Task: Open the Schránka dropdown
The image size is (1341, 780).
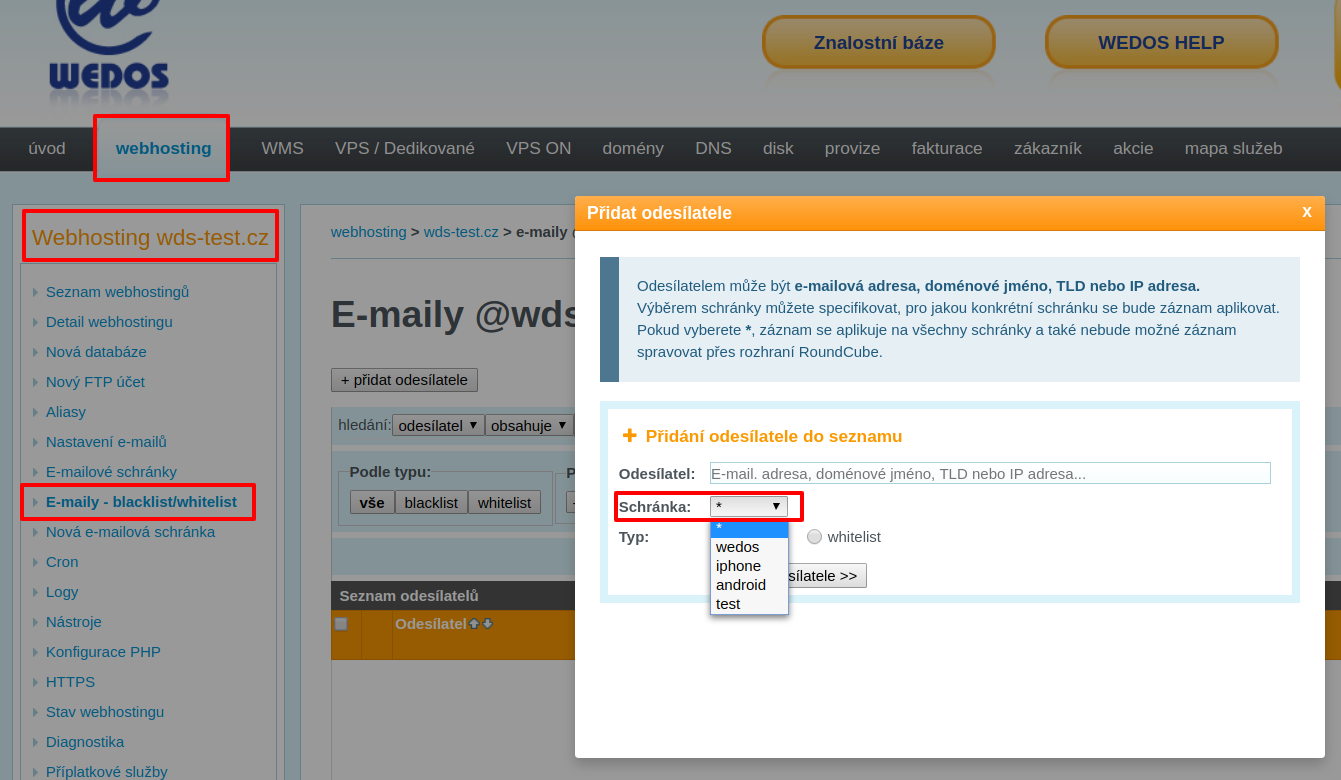Action: (x=748, y=507)
